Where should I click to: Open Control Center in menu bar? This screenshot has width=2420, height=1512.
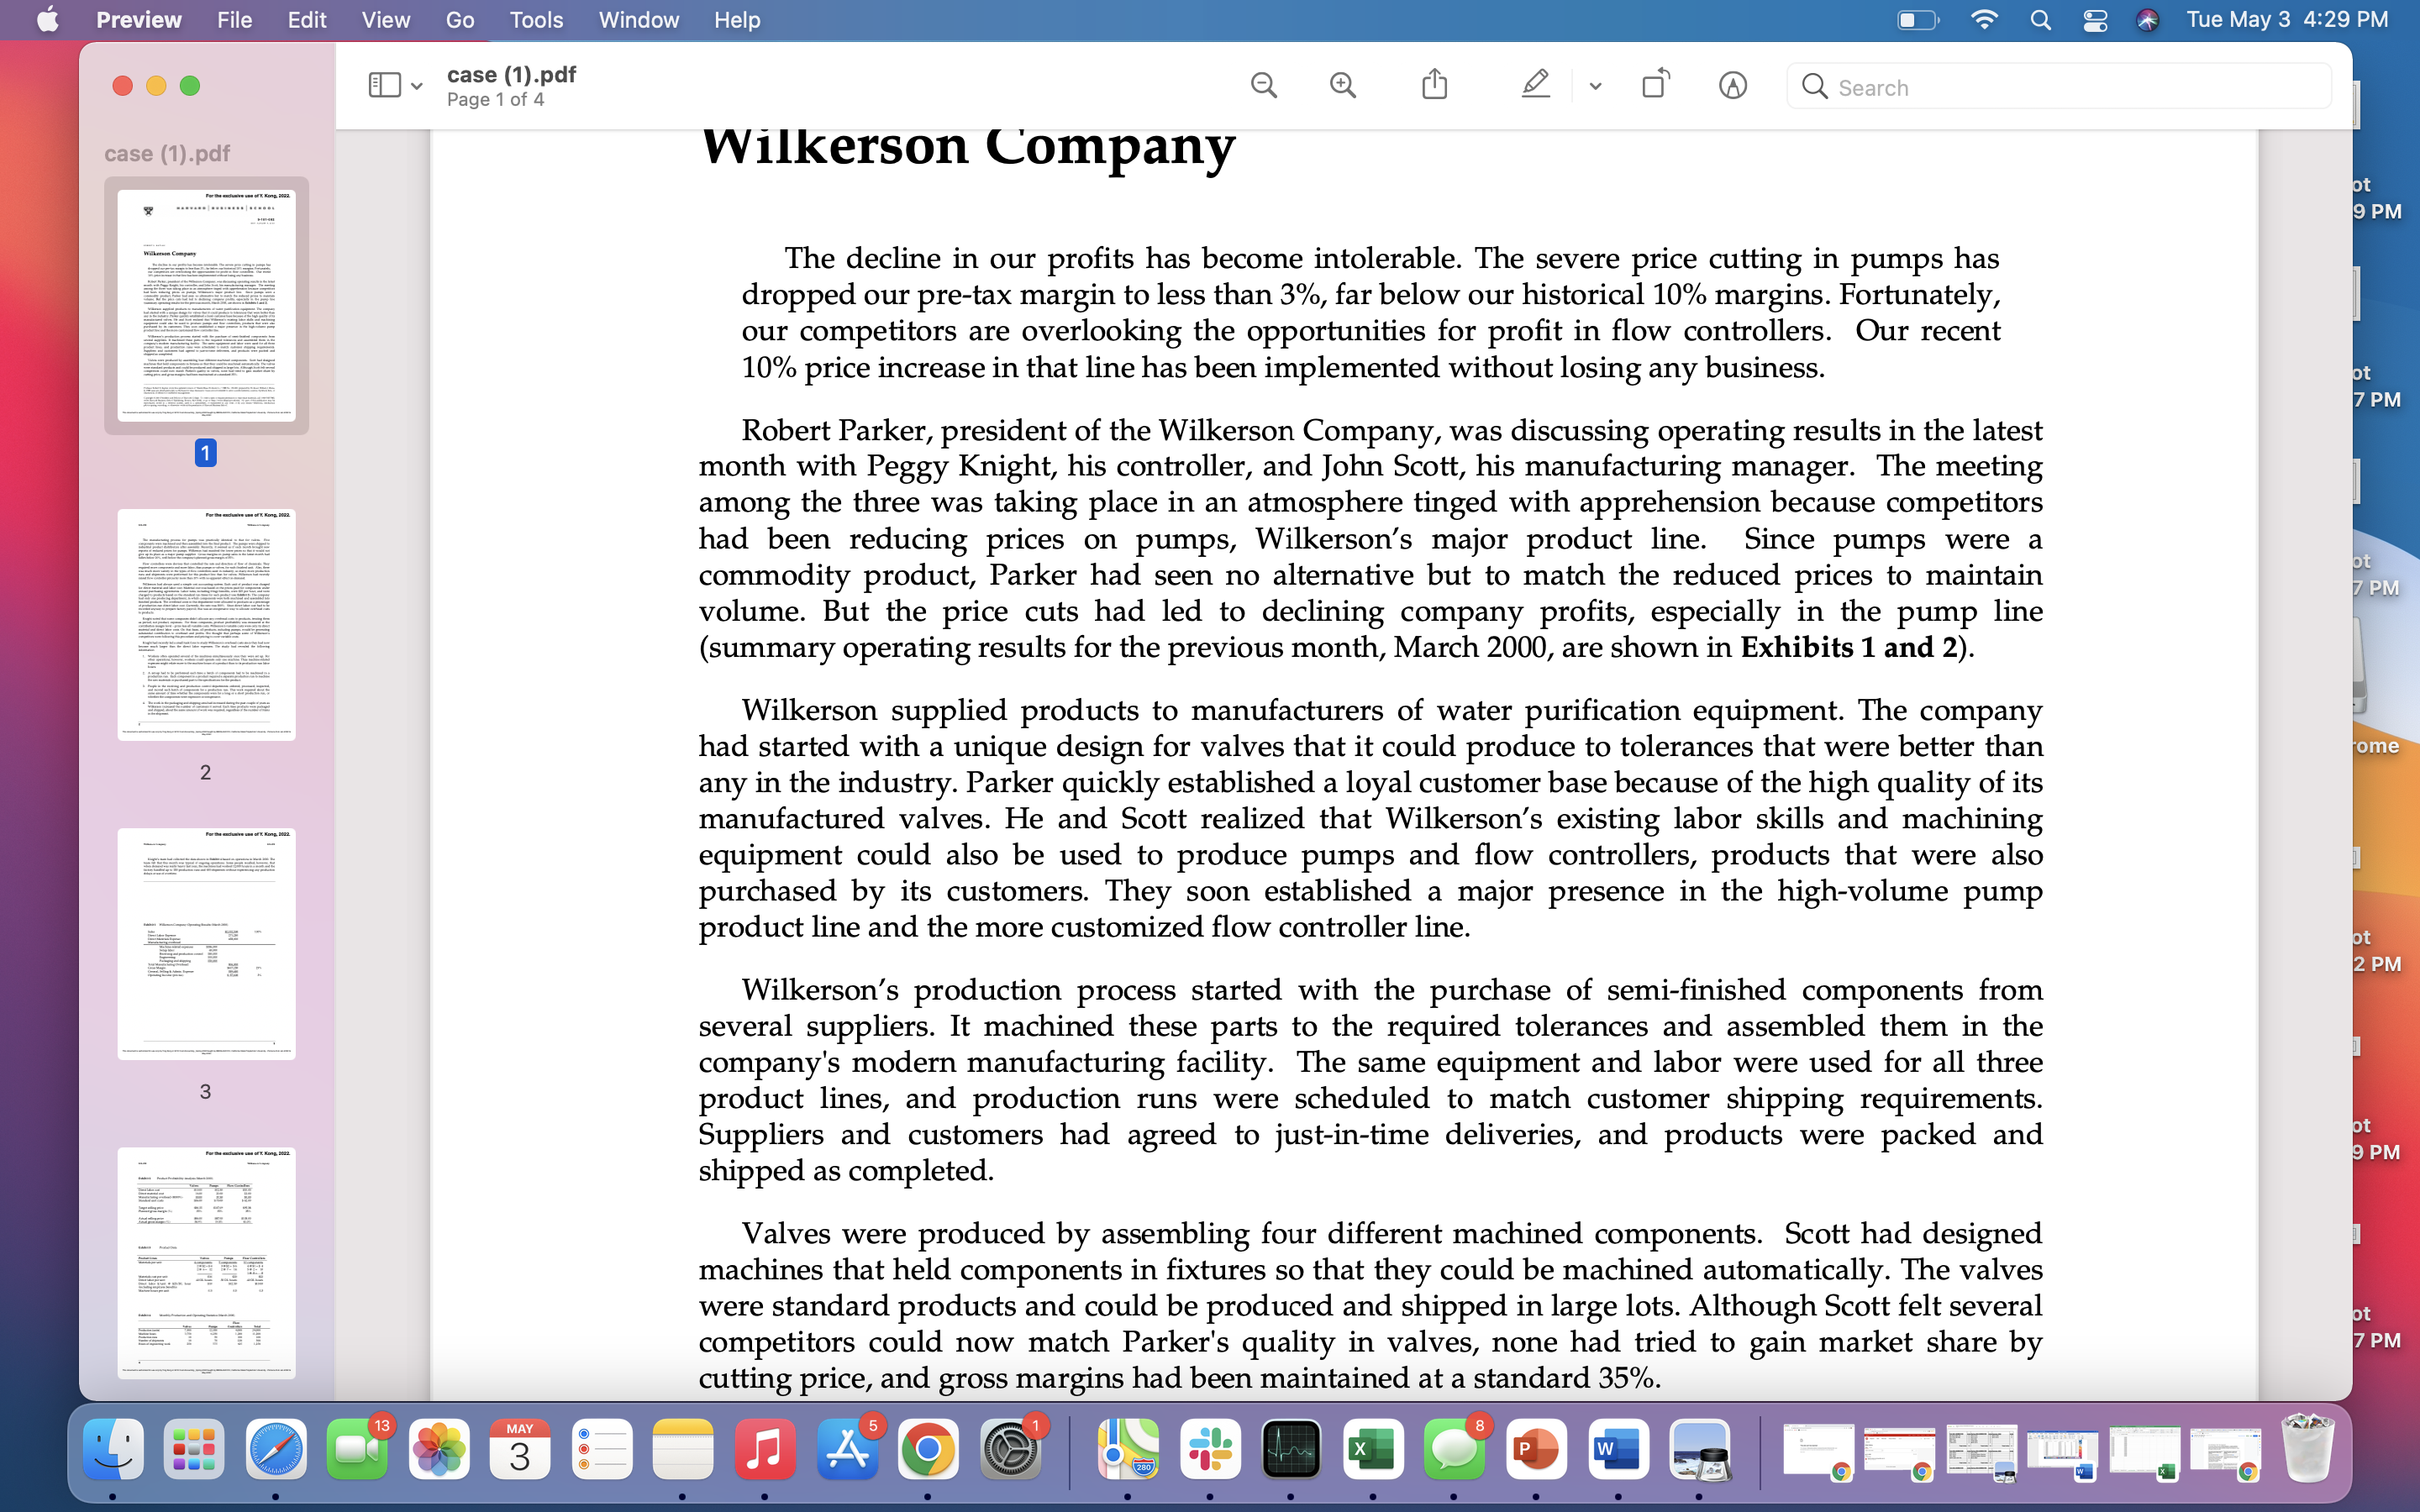2095,20
